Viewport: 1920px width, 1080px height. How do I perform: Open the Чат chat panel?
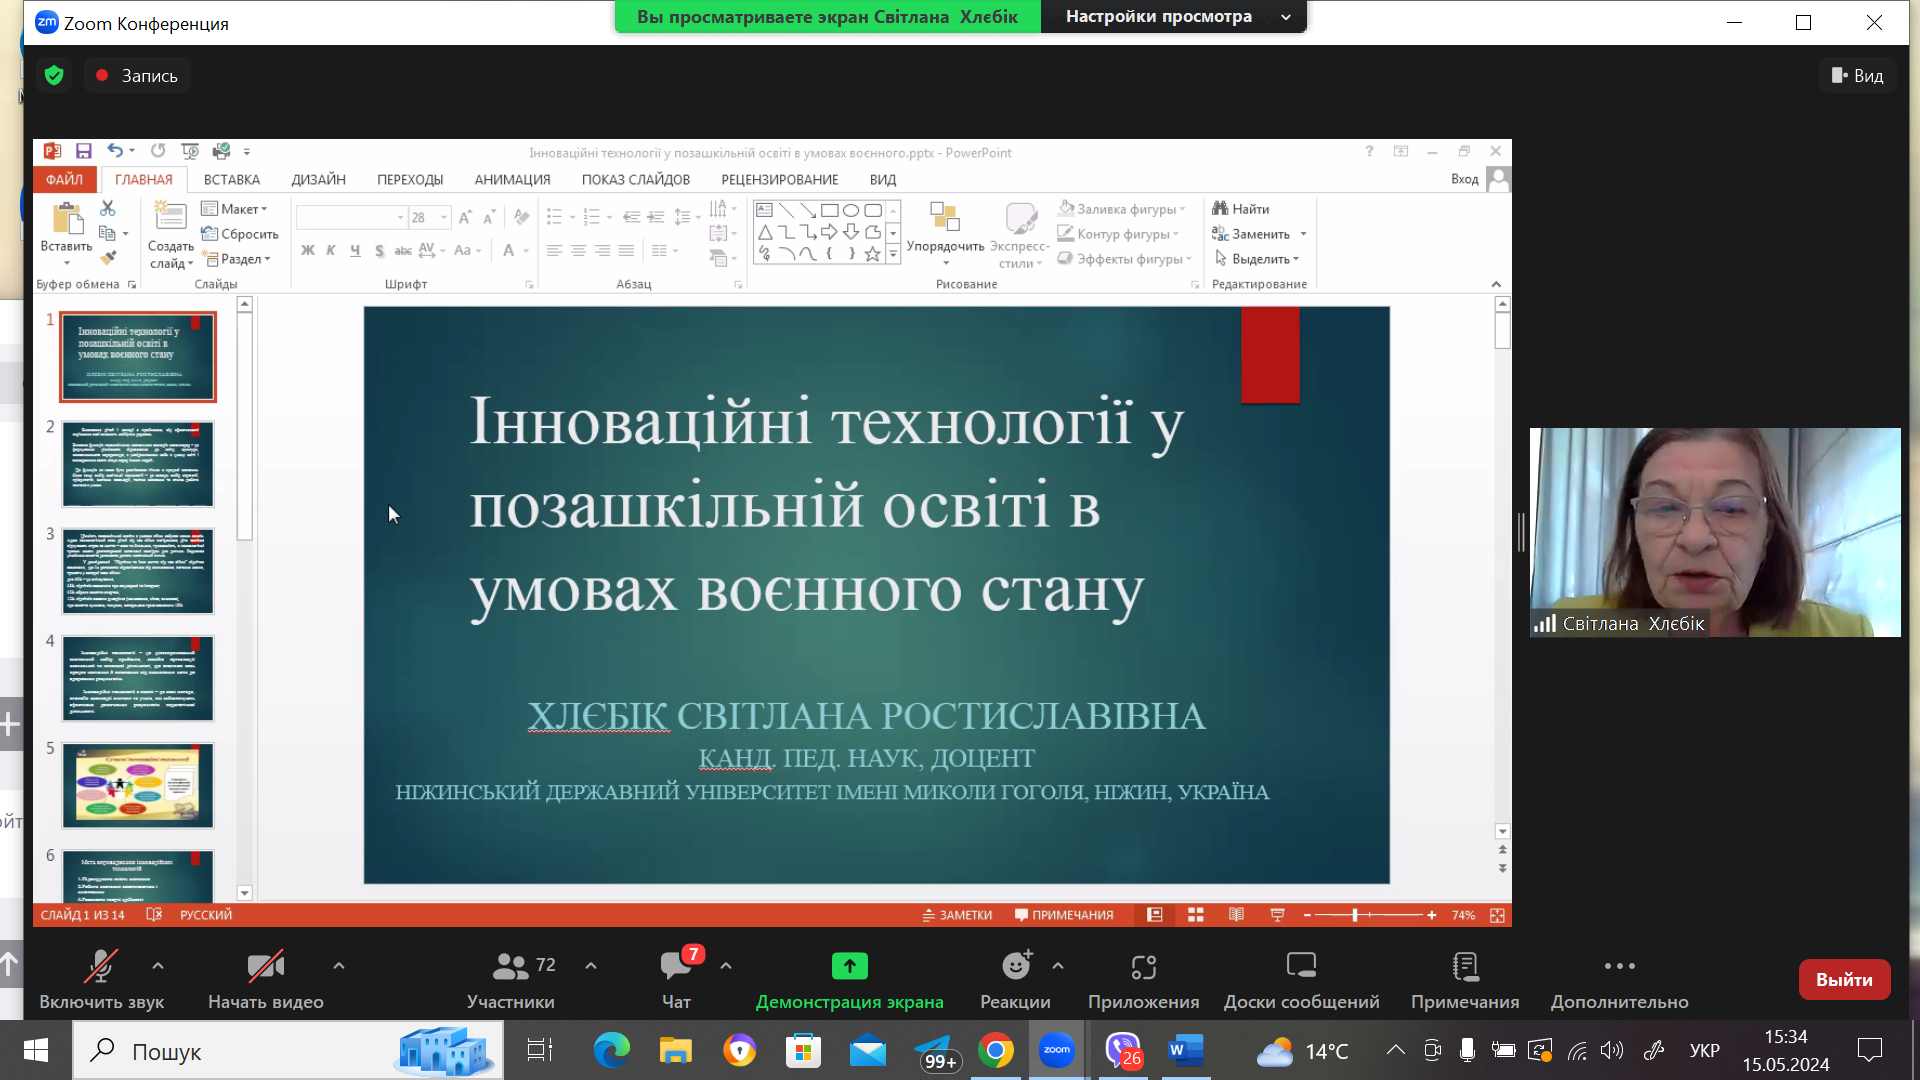[676, 967]
